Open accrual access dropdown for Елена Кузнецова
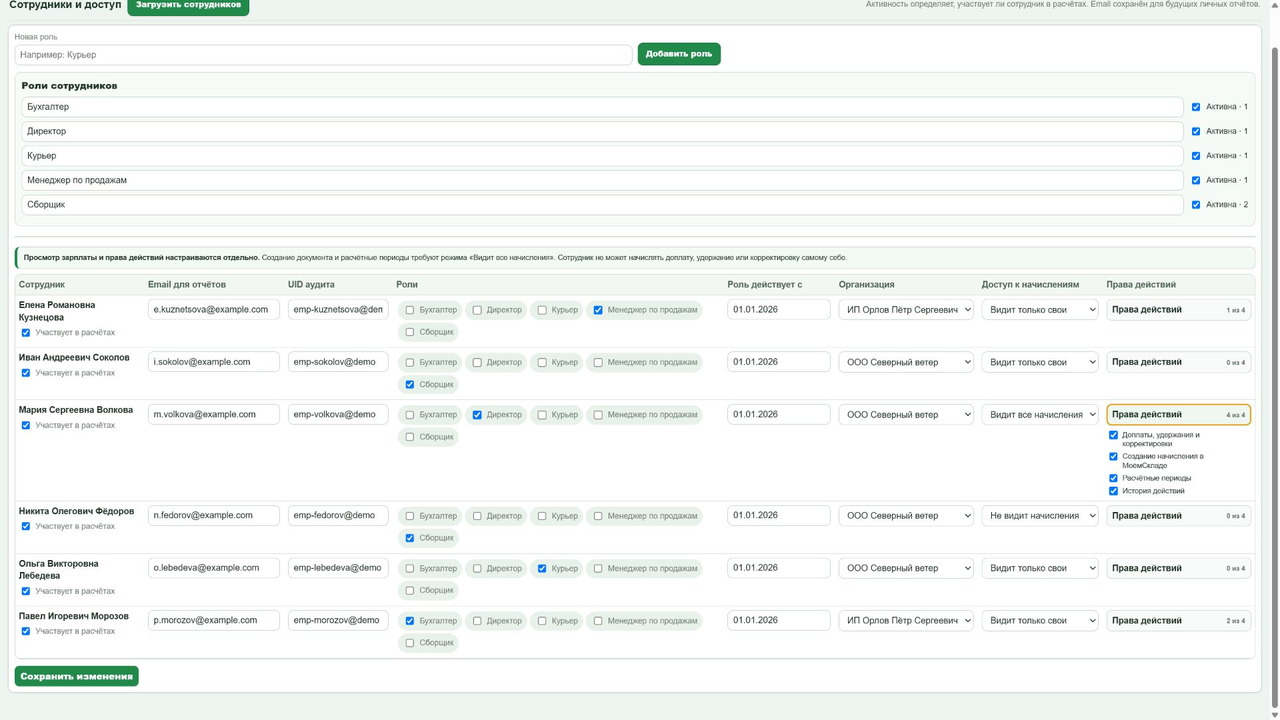Image resolution: width=1280 pixels, height=720 pixels. 1040,310
